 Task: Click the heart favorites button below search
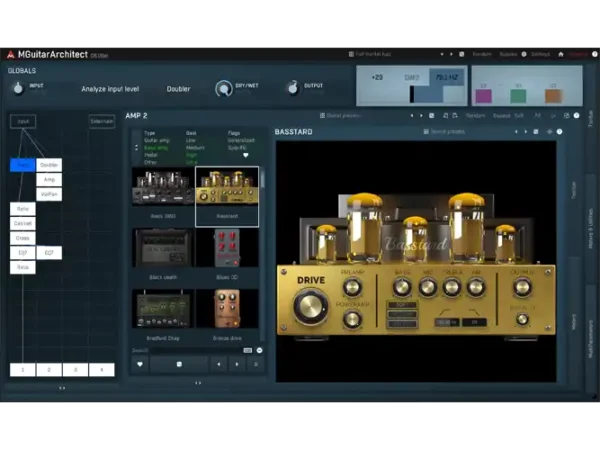[140, 364]
